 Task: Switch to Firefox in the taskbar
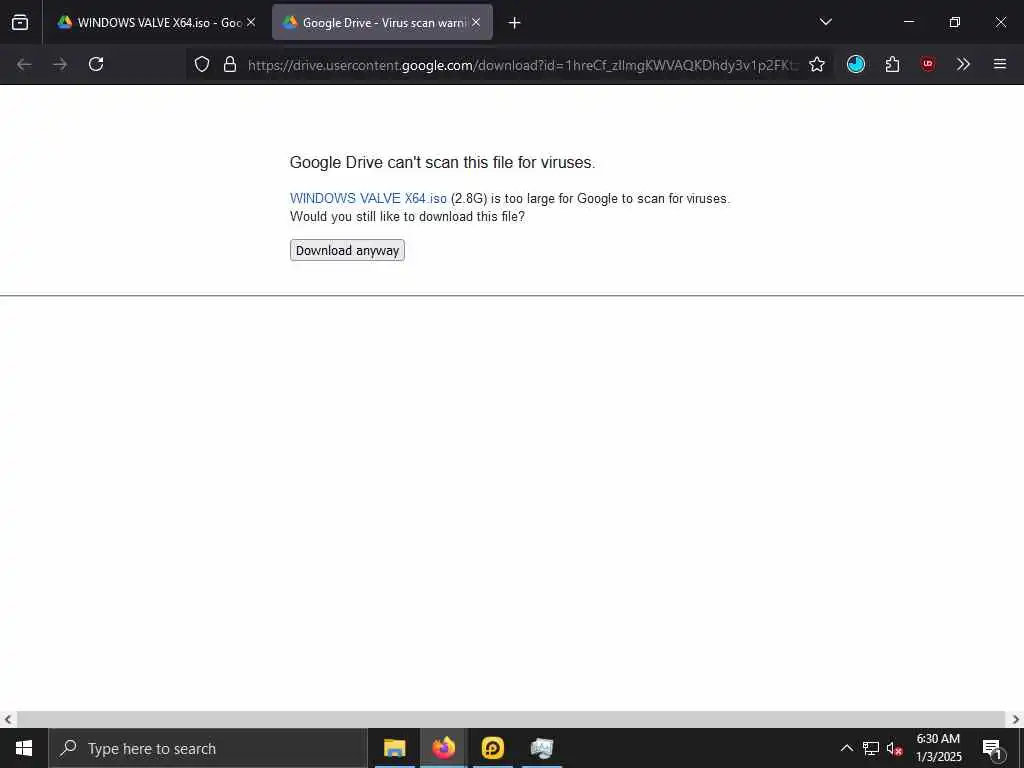pos(443,748)
